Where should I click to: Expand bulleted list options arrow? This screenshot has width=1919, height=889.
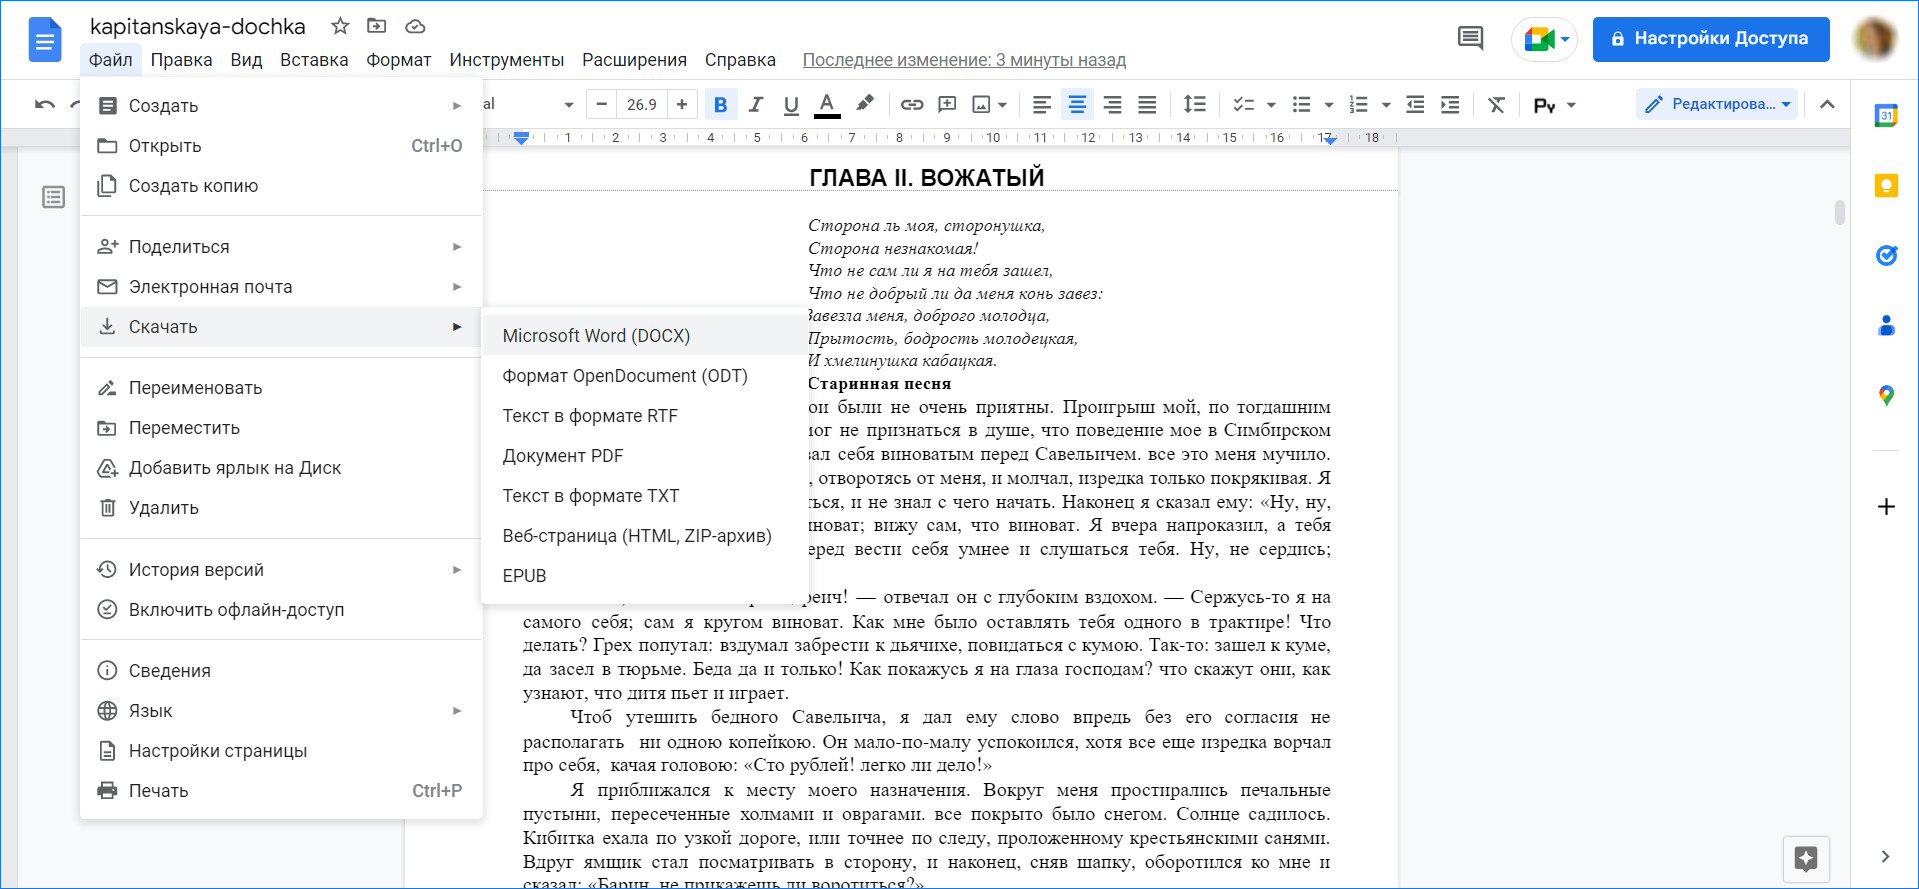tap(1329, 104)
